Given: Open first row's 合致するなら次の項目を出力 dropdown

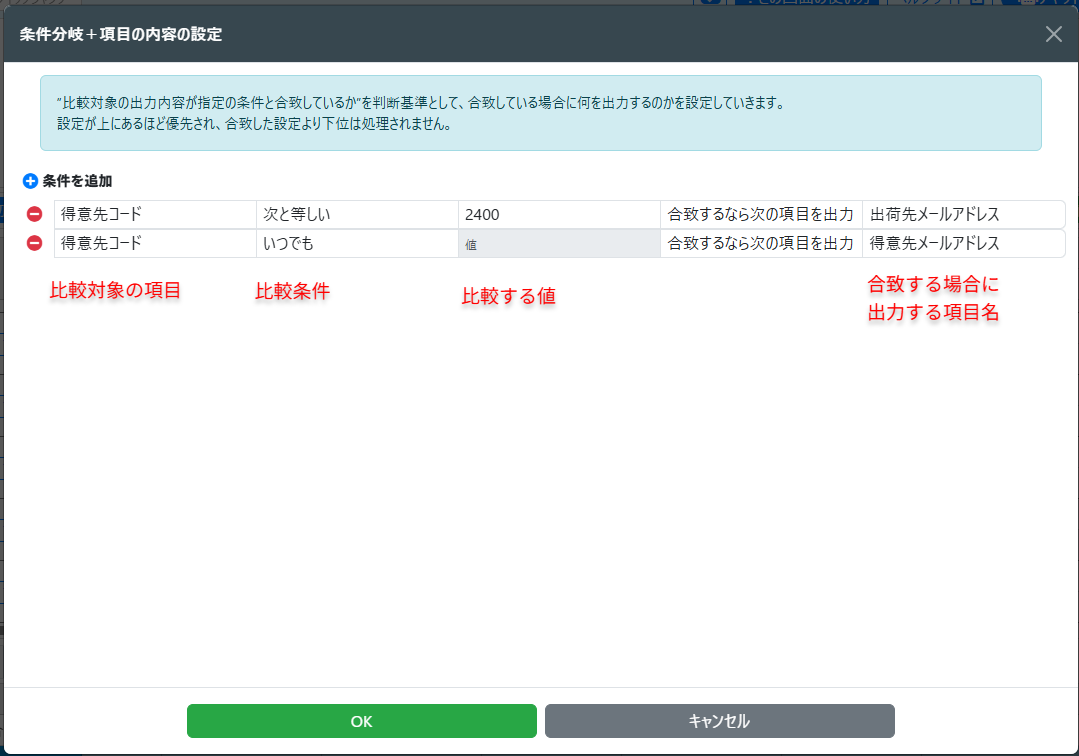Looking at the screenshot, I should pos(760,214).
